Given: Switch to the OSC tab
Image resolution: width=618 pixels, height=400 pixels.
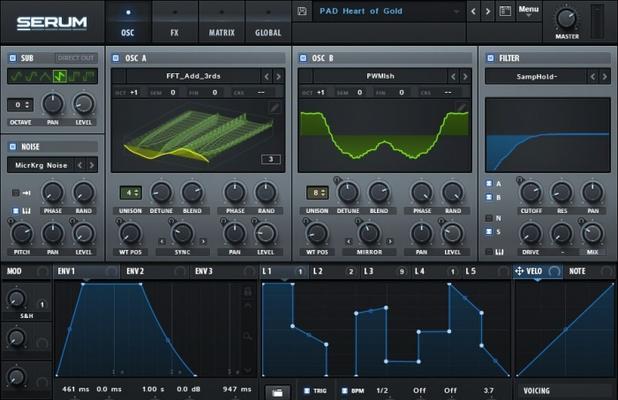Looking at the screenshot, I should (x=128, y=22).
